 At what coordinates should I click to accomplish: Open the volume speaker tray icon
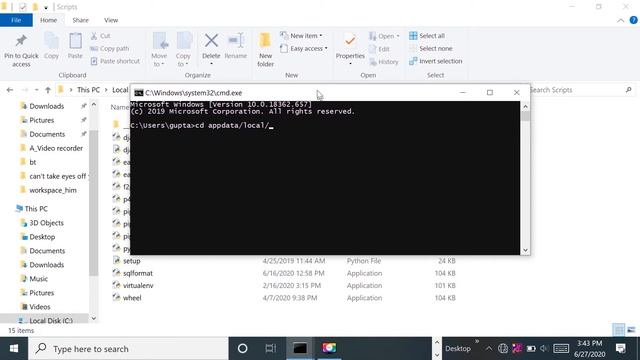click(544, 349)
